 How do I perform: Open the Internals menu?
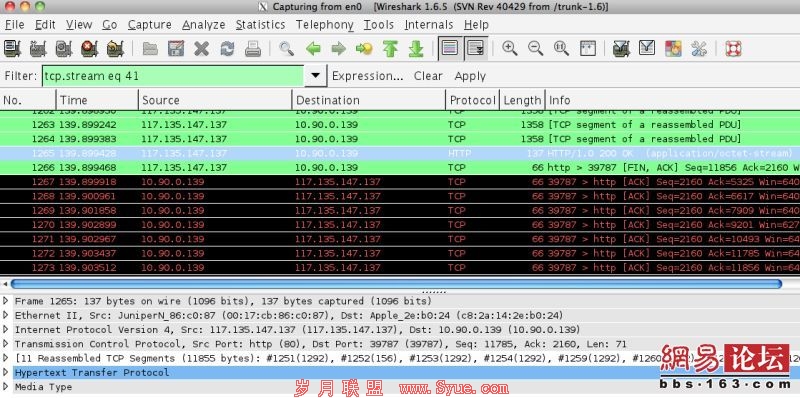[x=429, y=24]
